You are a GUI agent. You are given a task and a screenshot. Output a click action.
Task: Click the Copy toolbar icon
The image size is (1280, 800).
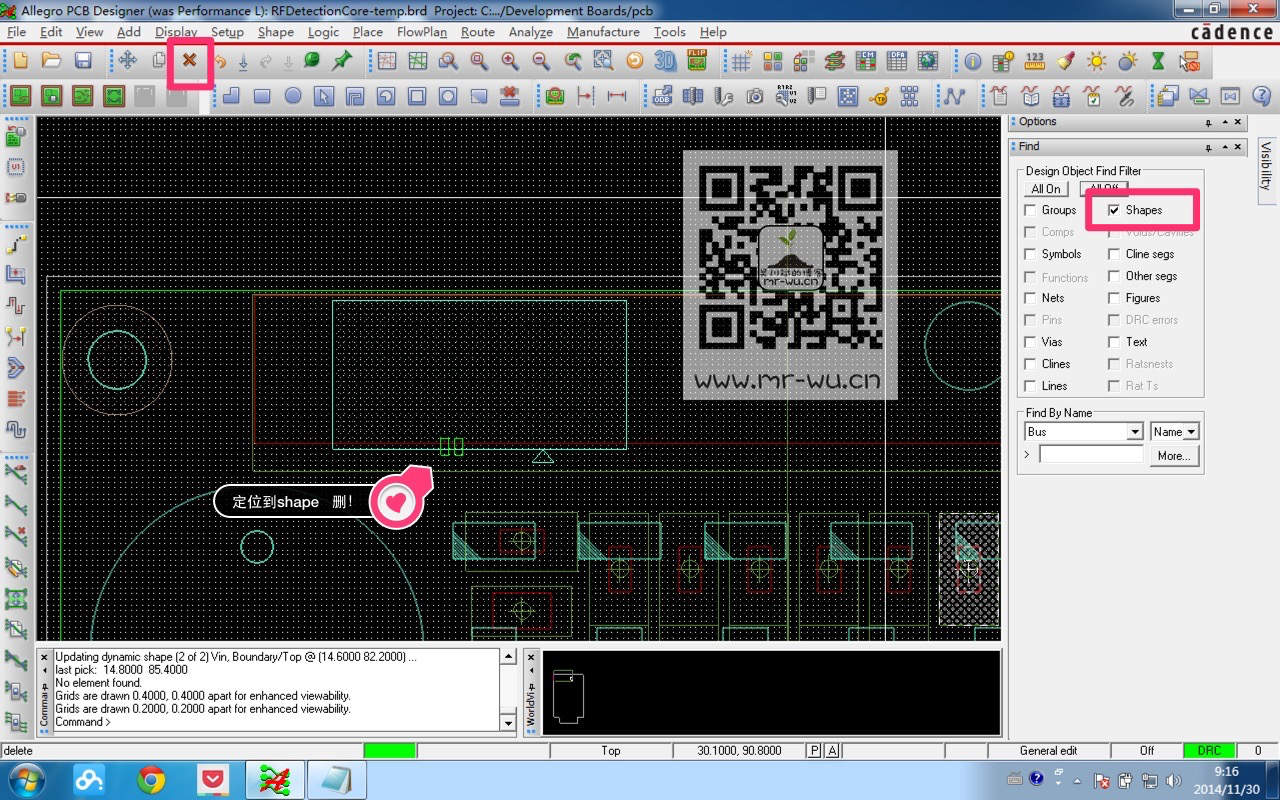tap(158, 61)
